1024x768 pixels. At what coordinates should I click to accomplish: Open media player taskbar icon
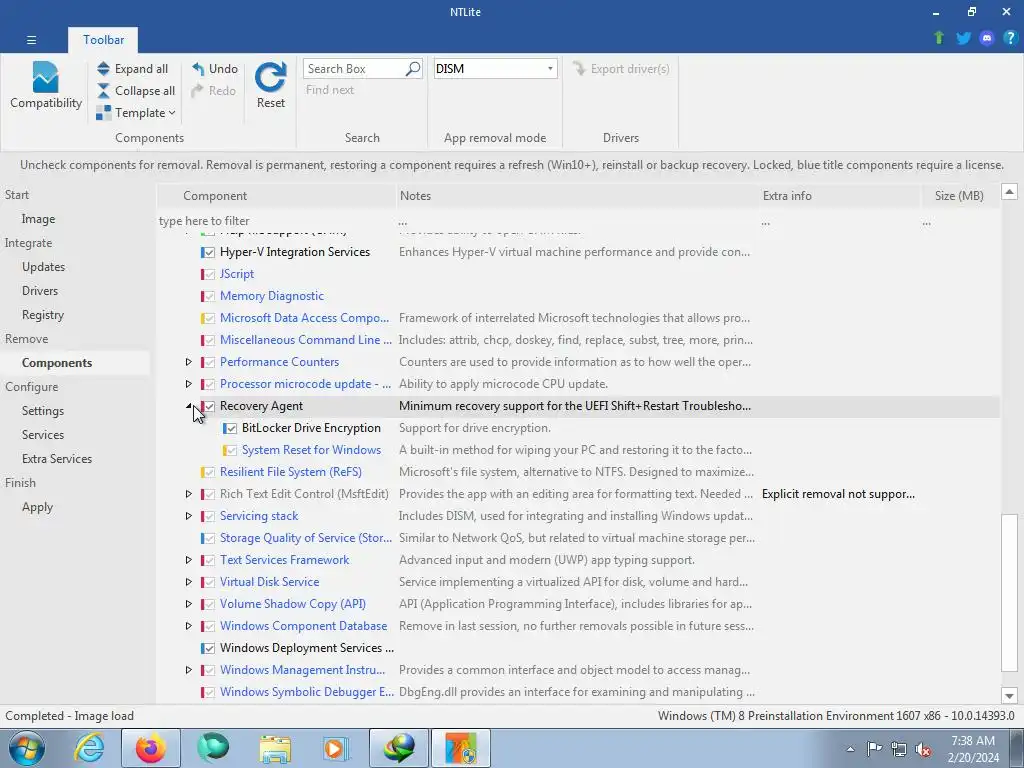tap(337, 748)
